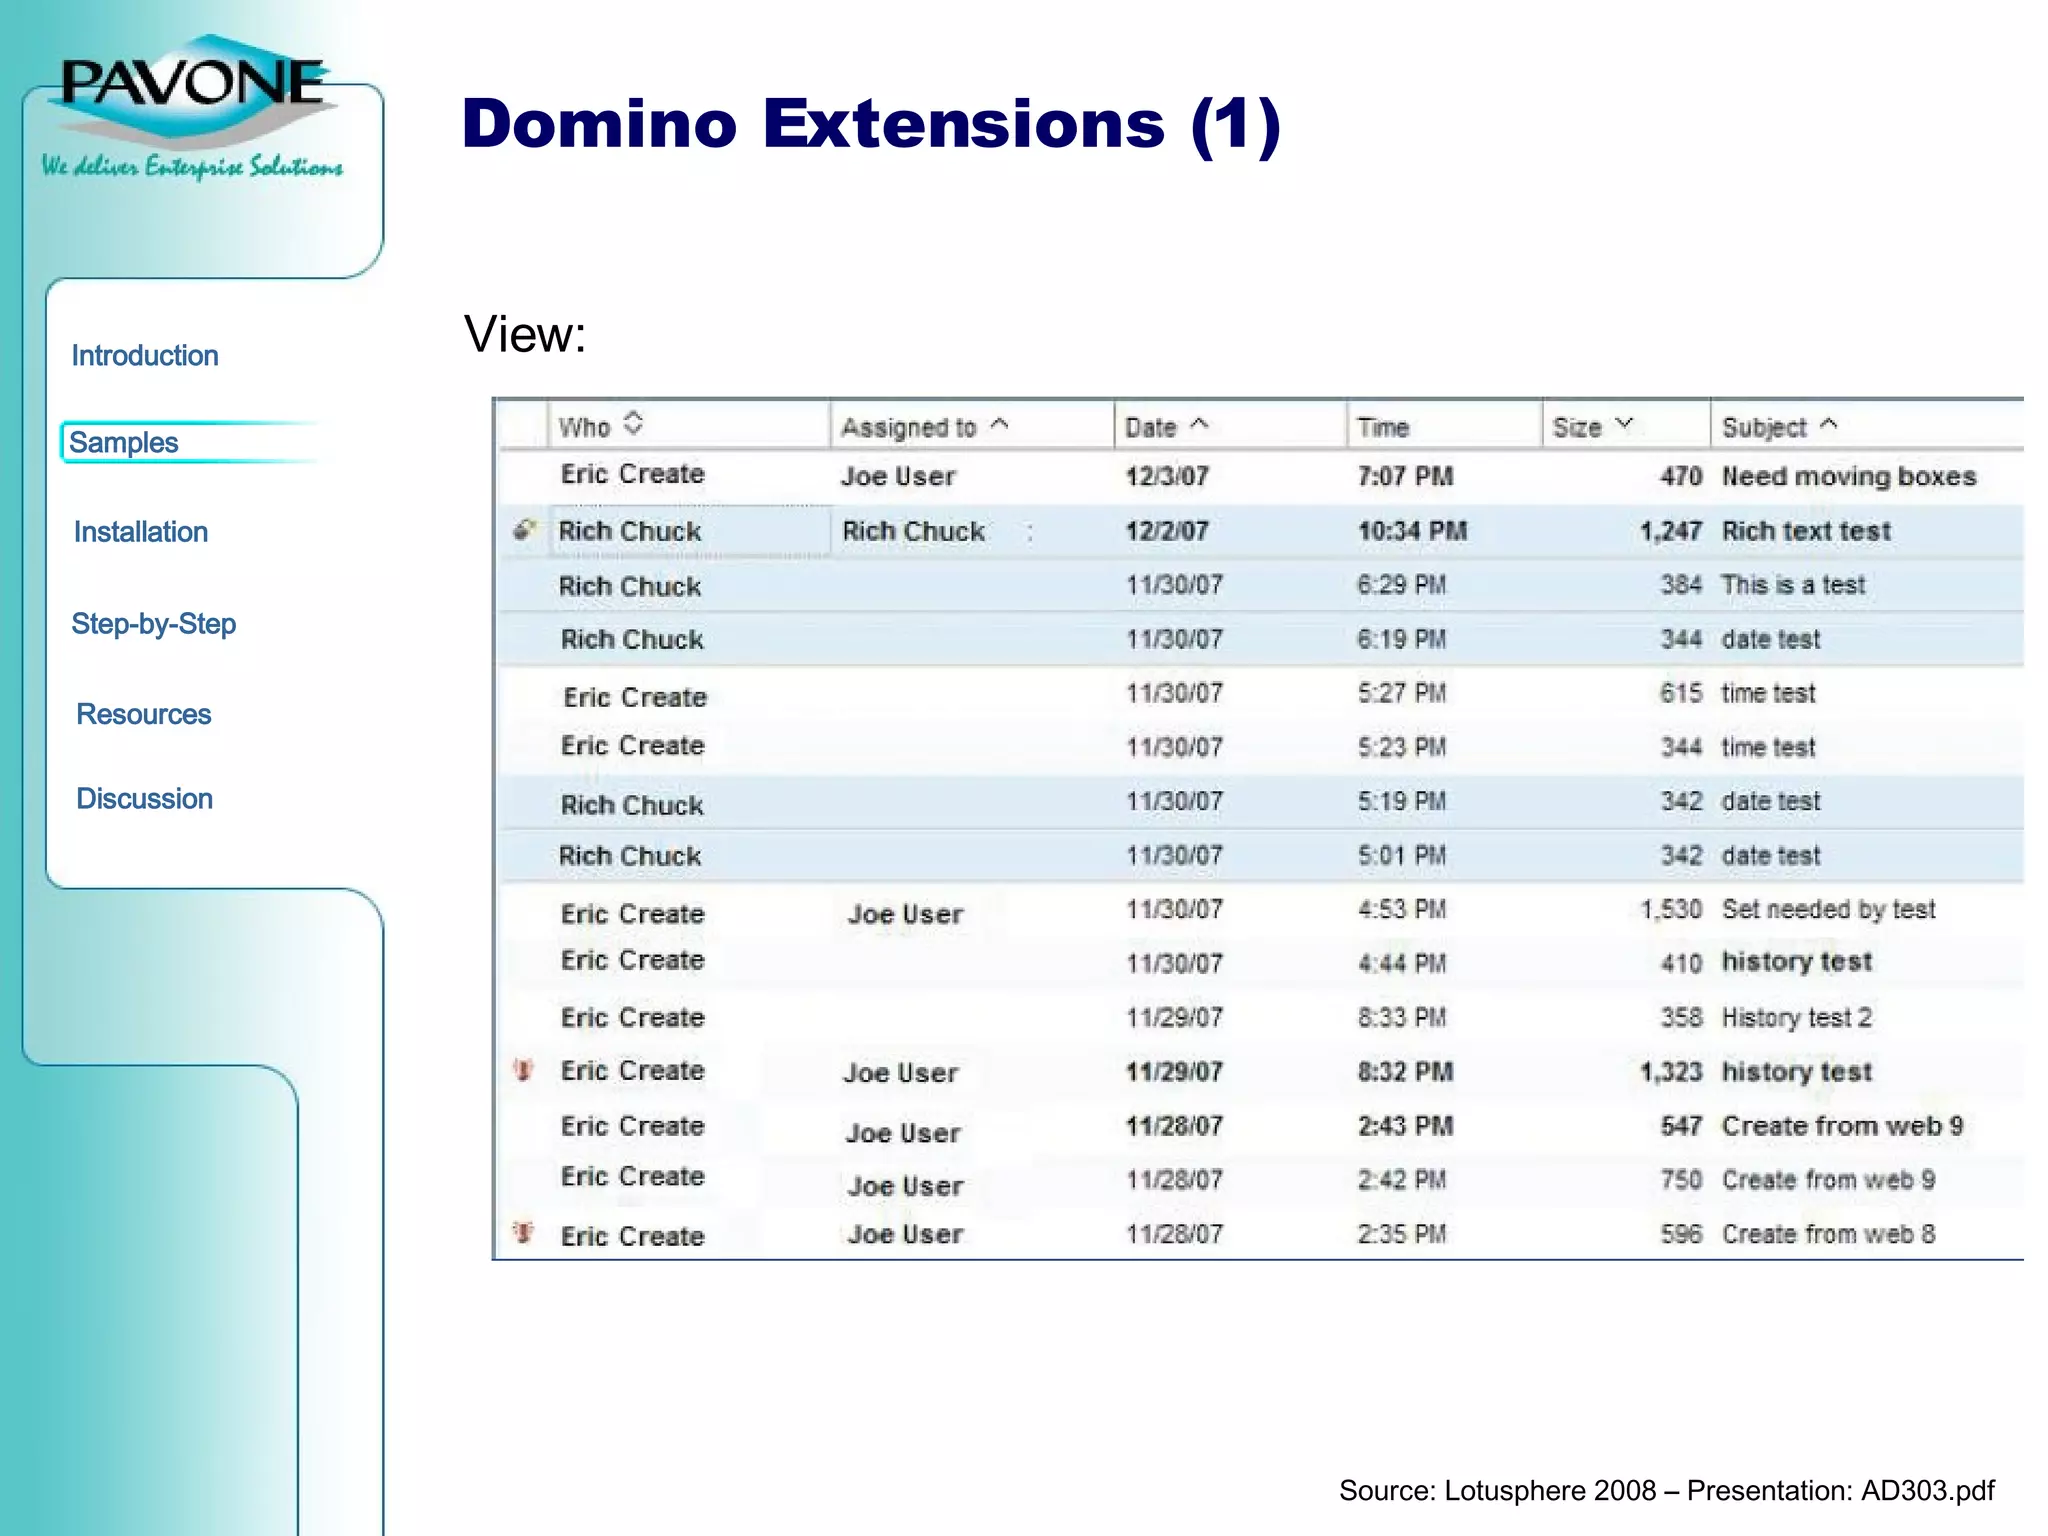
Task: Select the Samples navigation item
Action: point(123,443)
